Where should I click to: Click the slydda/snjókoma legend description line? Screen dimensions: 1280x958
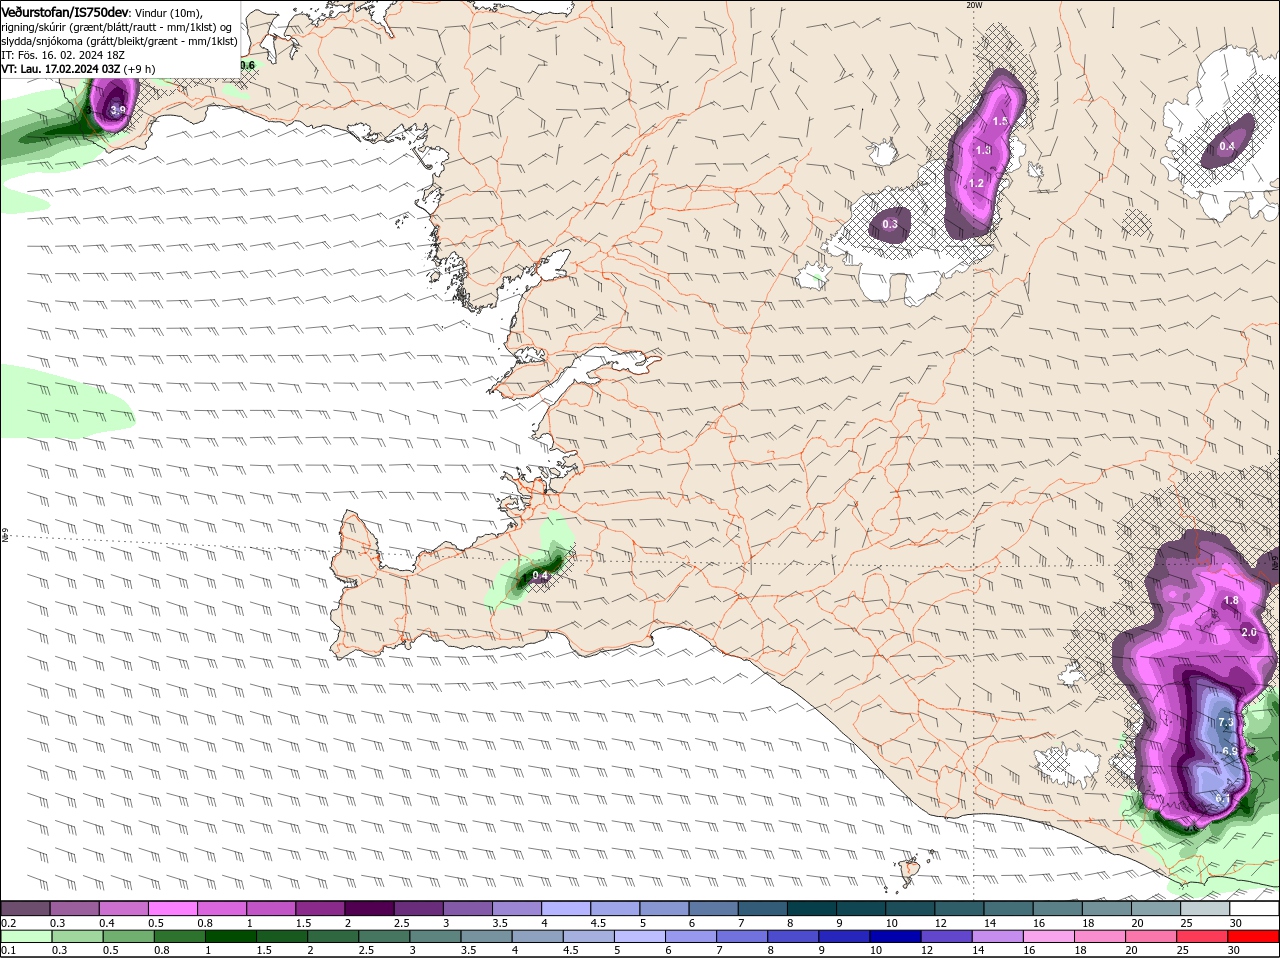[119, 41]
